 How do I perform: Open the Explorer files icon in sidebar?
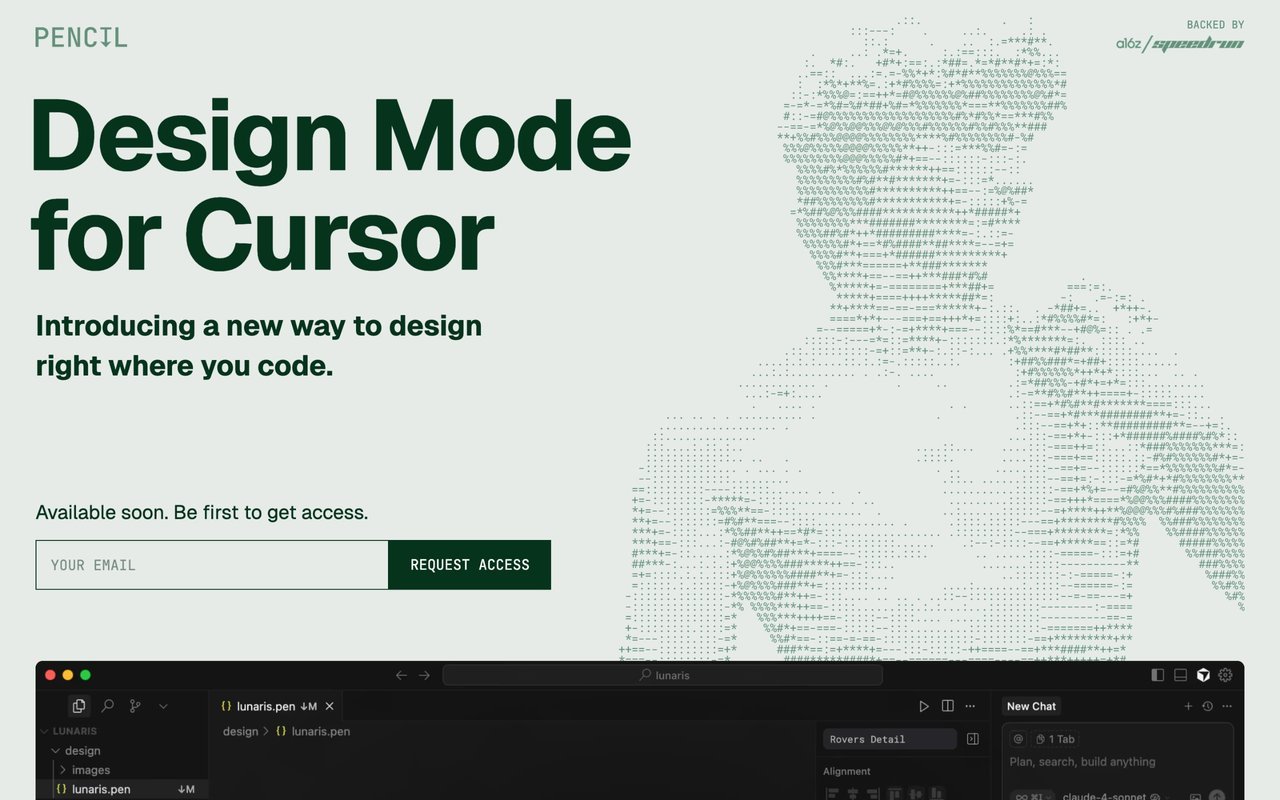tap(79, 706)
